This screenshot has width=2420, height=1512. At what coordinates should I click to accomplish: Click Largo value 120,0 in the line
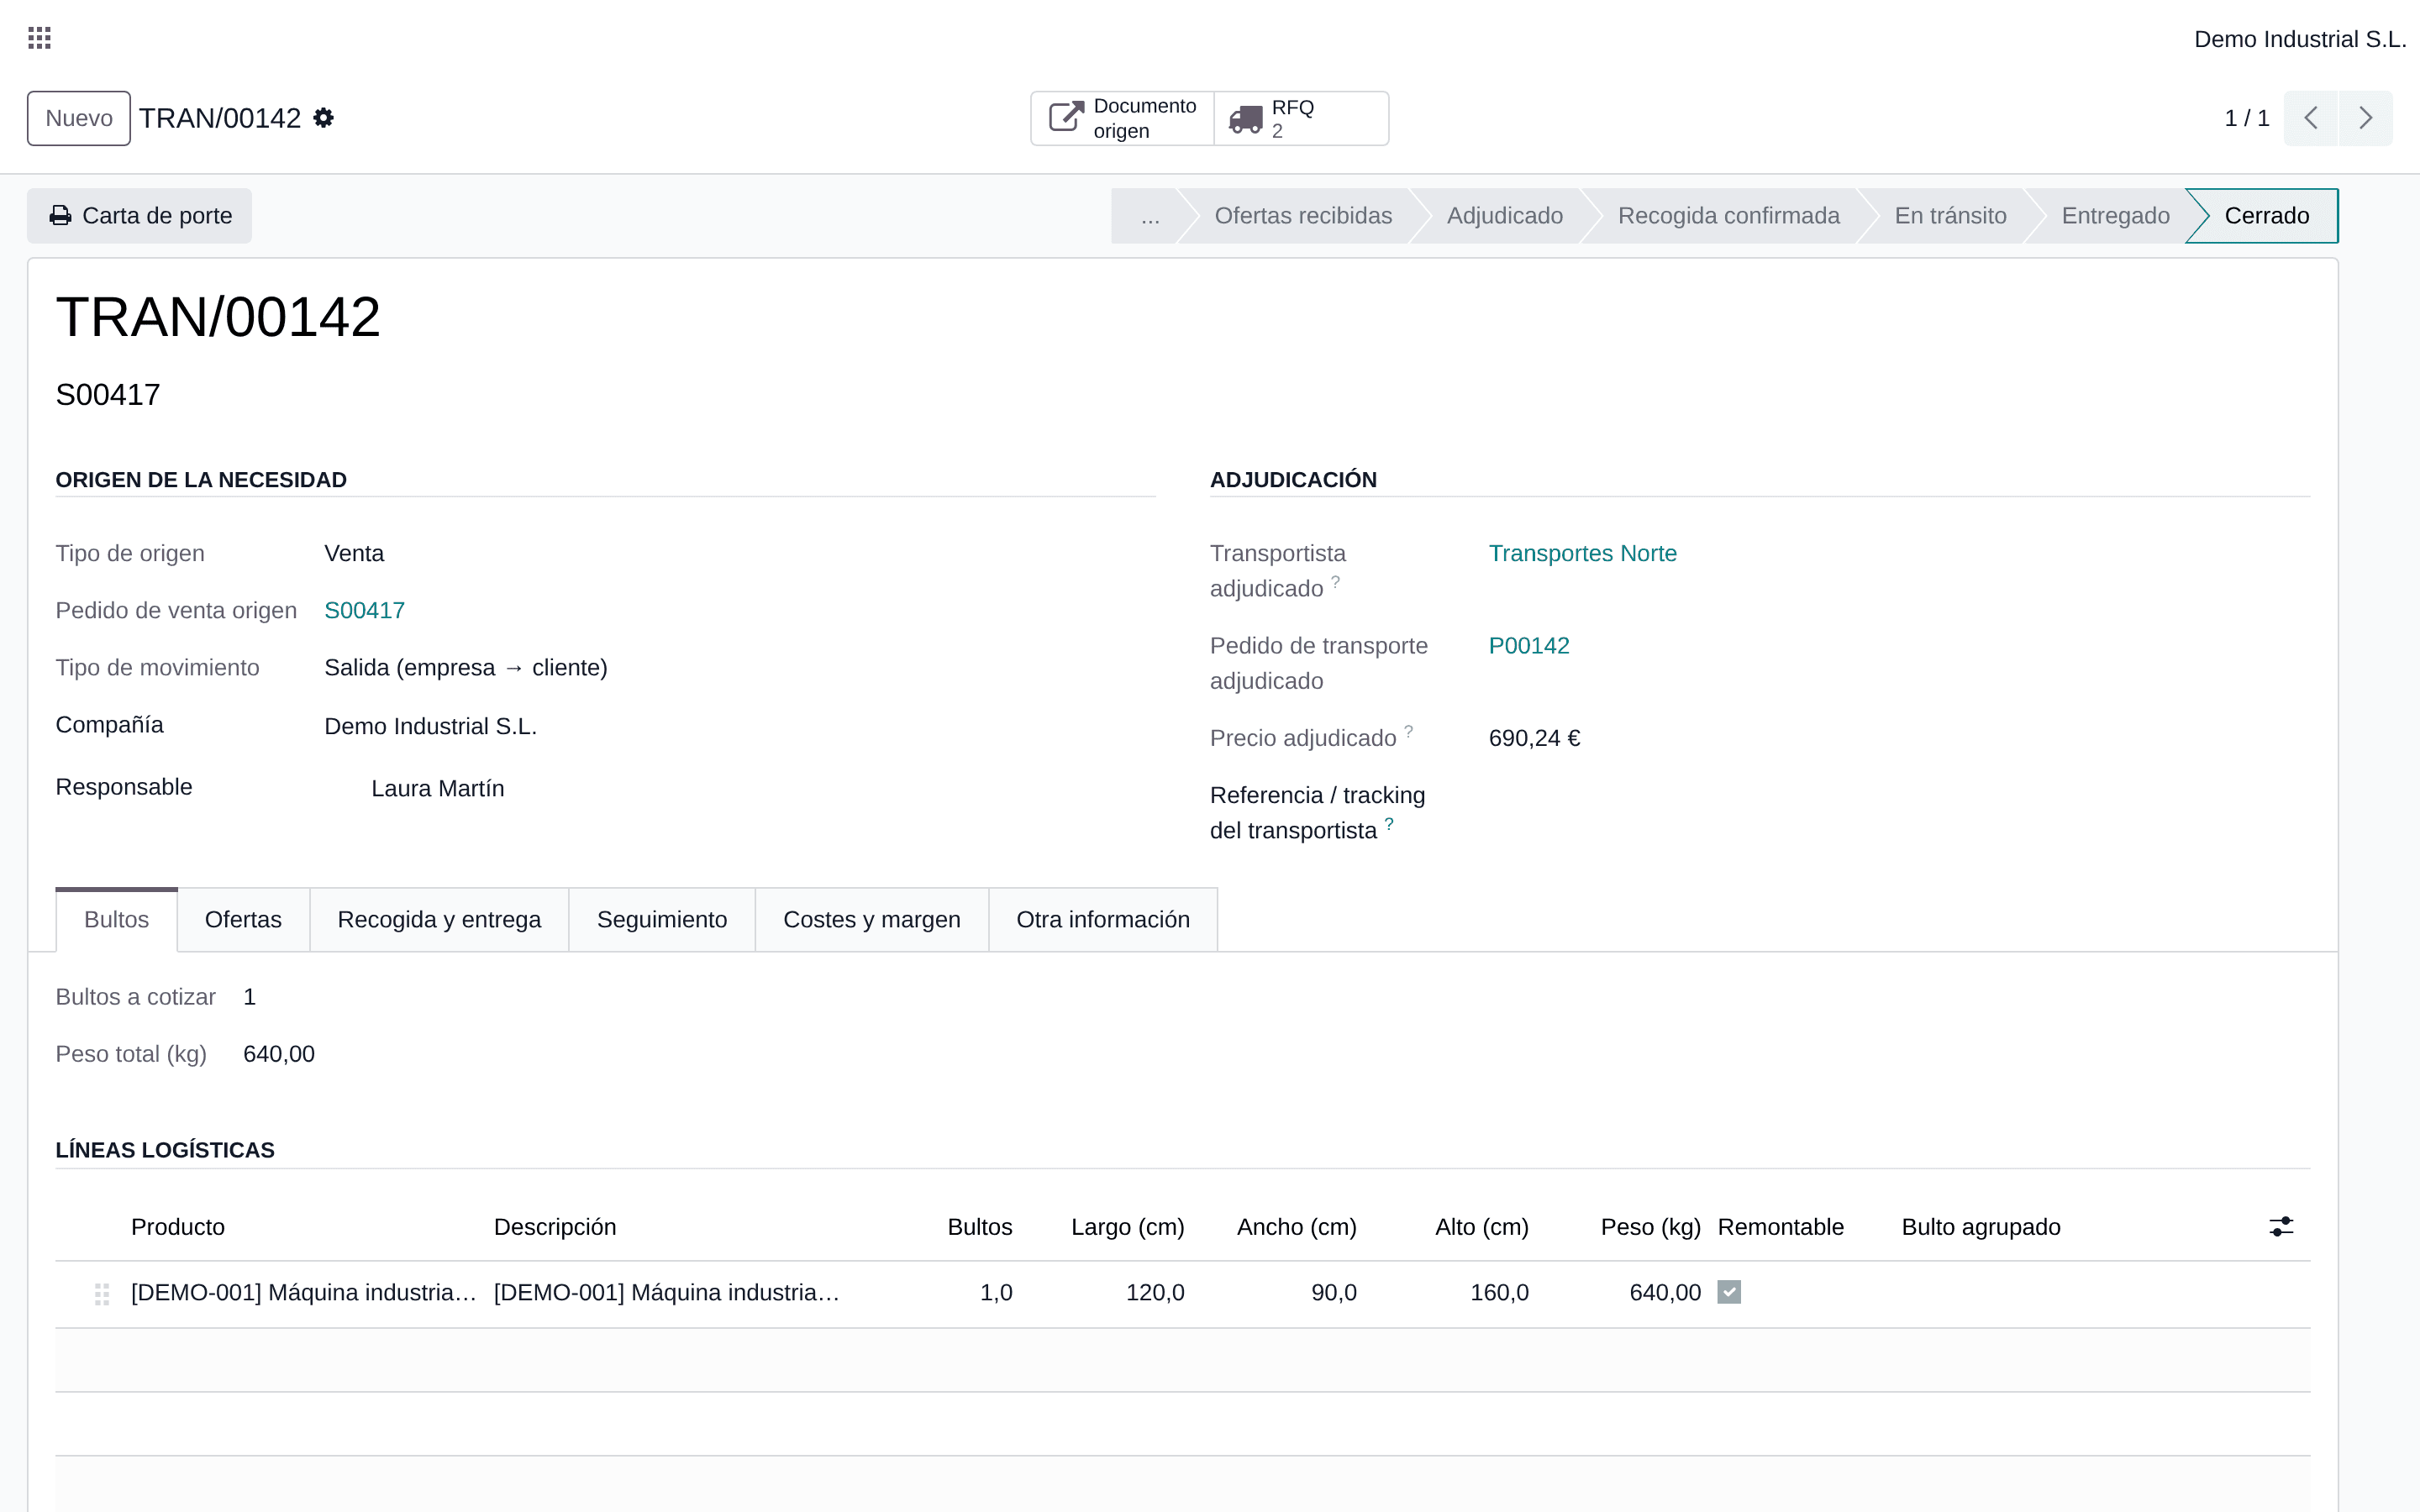pyautogui.click(x=1155, y=1292)
